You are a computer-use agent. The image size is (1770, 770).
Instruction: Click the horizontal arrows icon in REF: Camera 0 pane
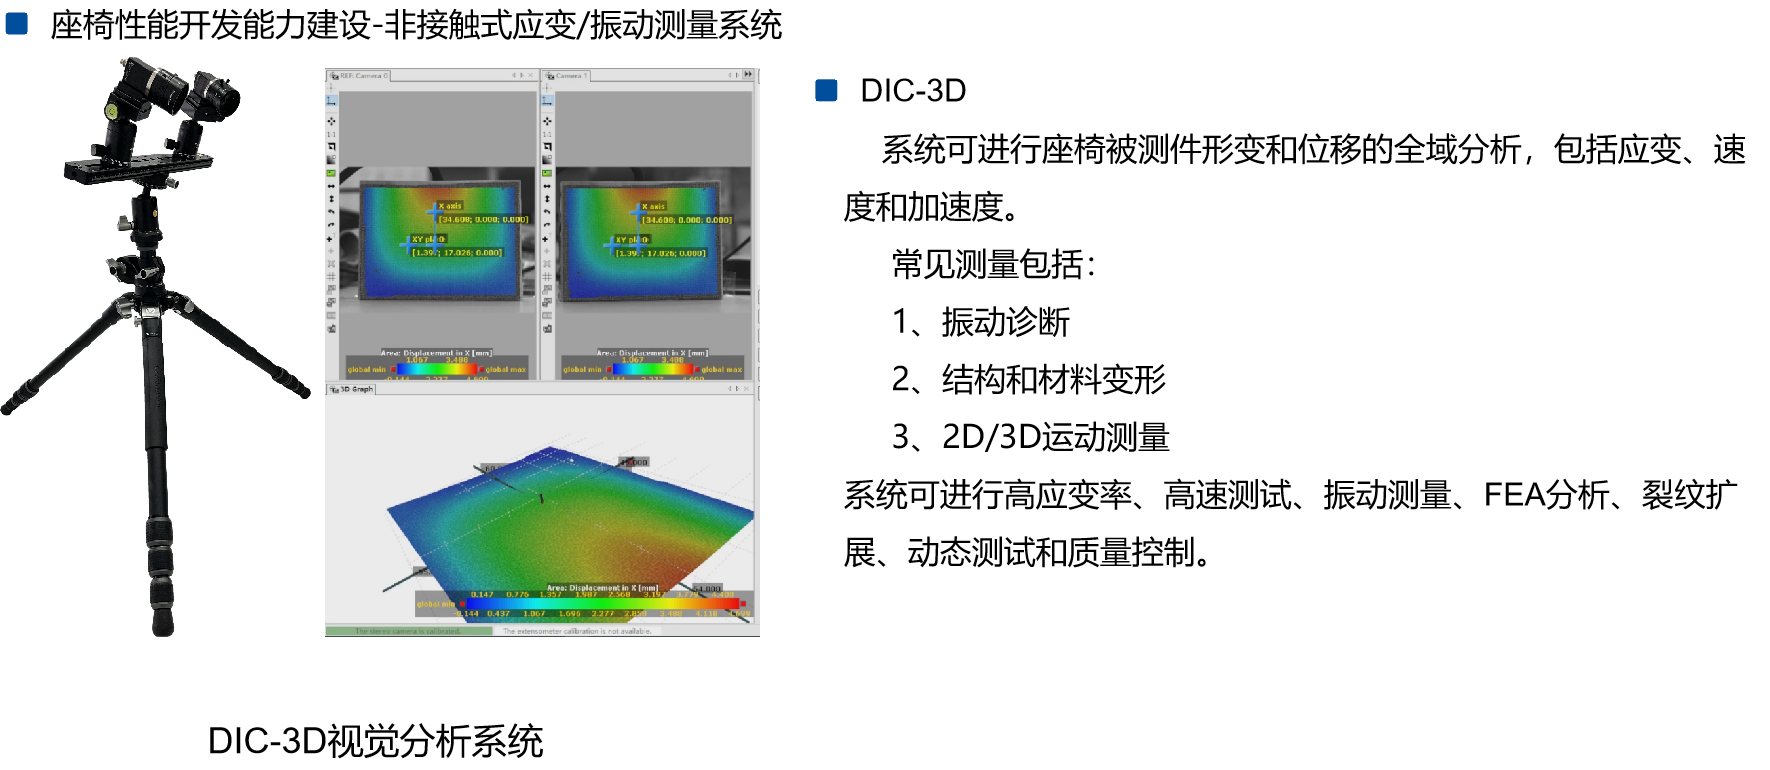331,186
